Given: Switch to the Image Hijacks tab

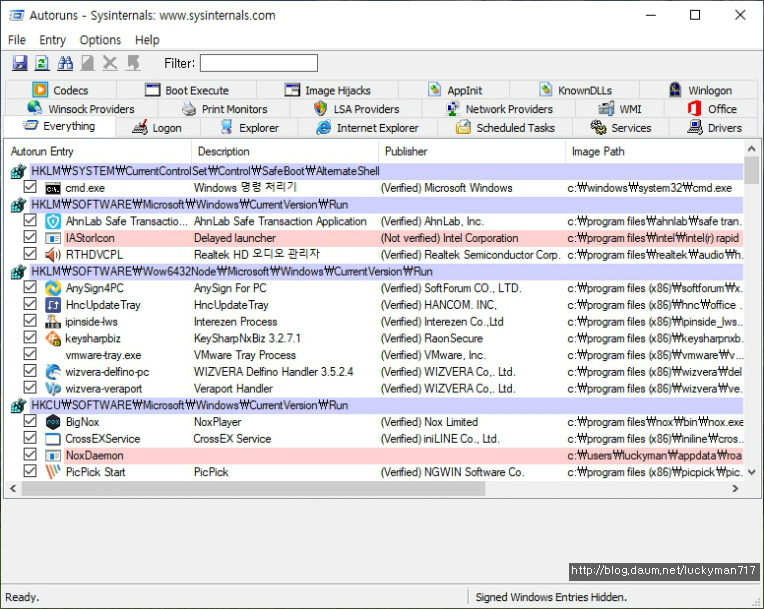Looking at the screenshot, I should (327, 91).
